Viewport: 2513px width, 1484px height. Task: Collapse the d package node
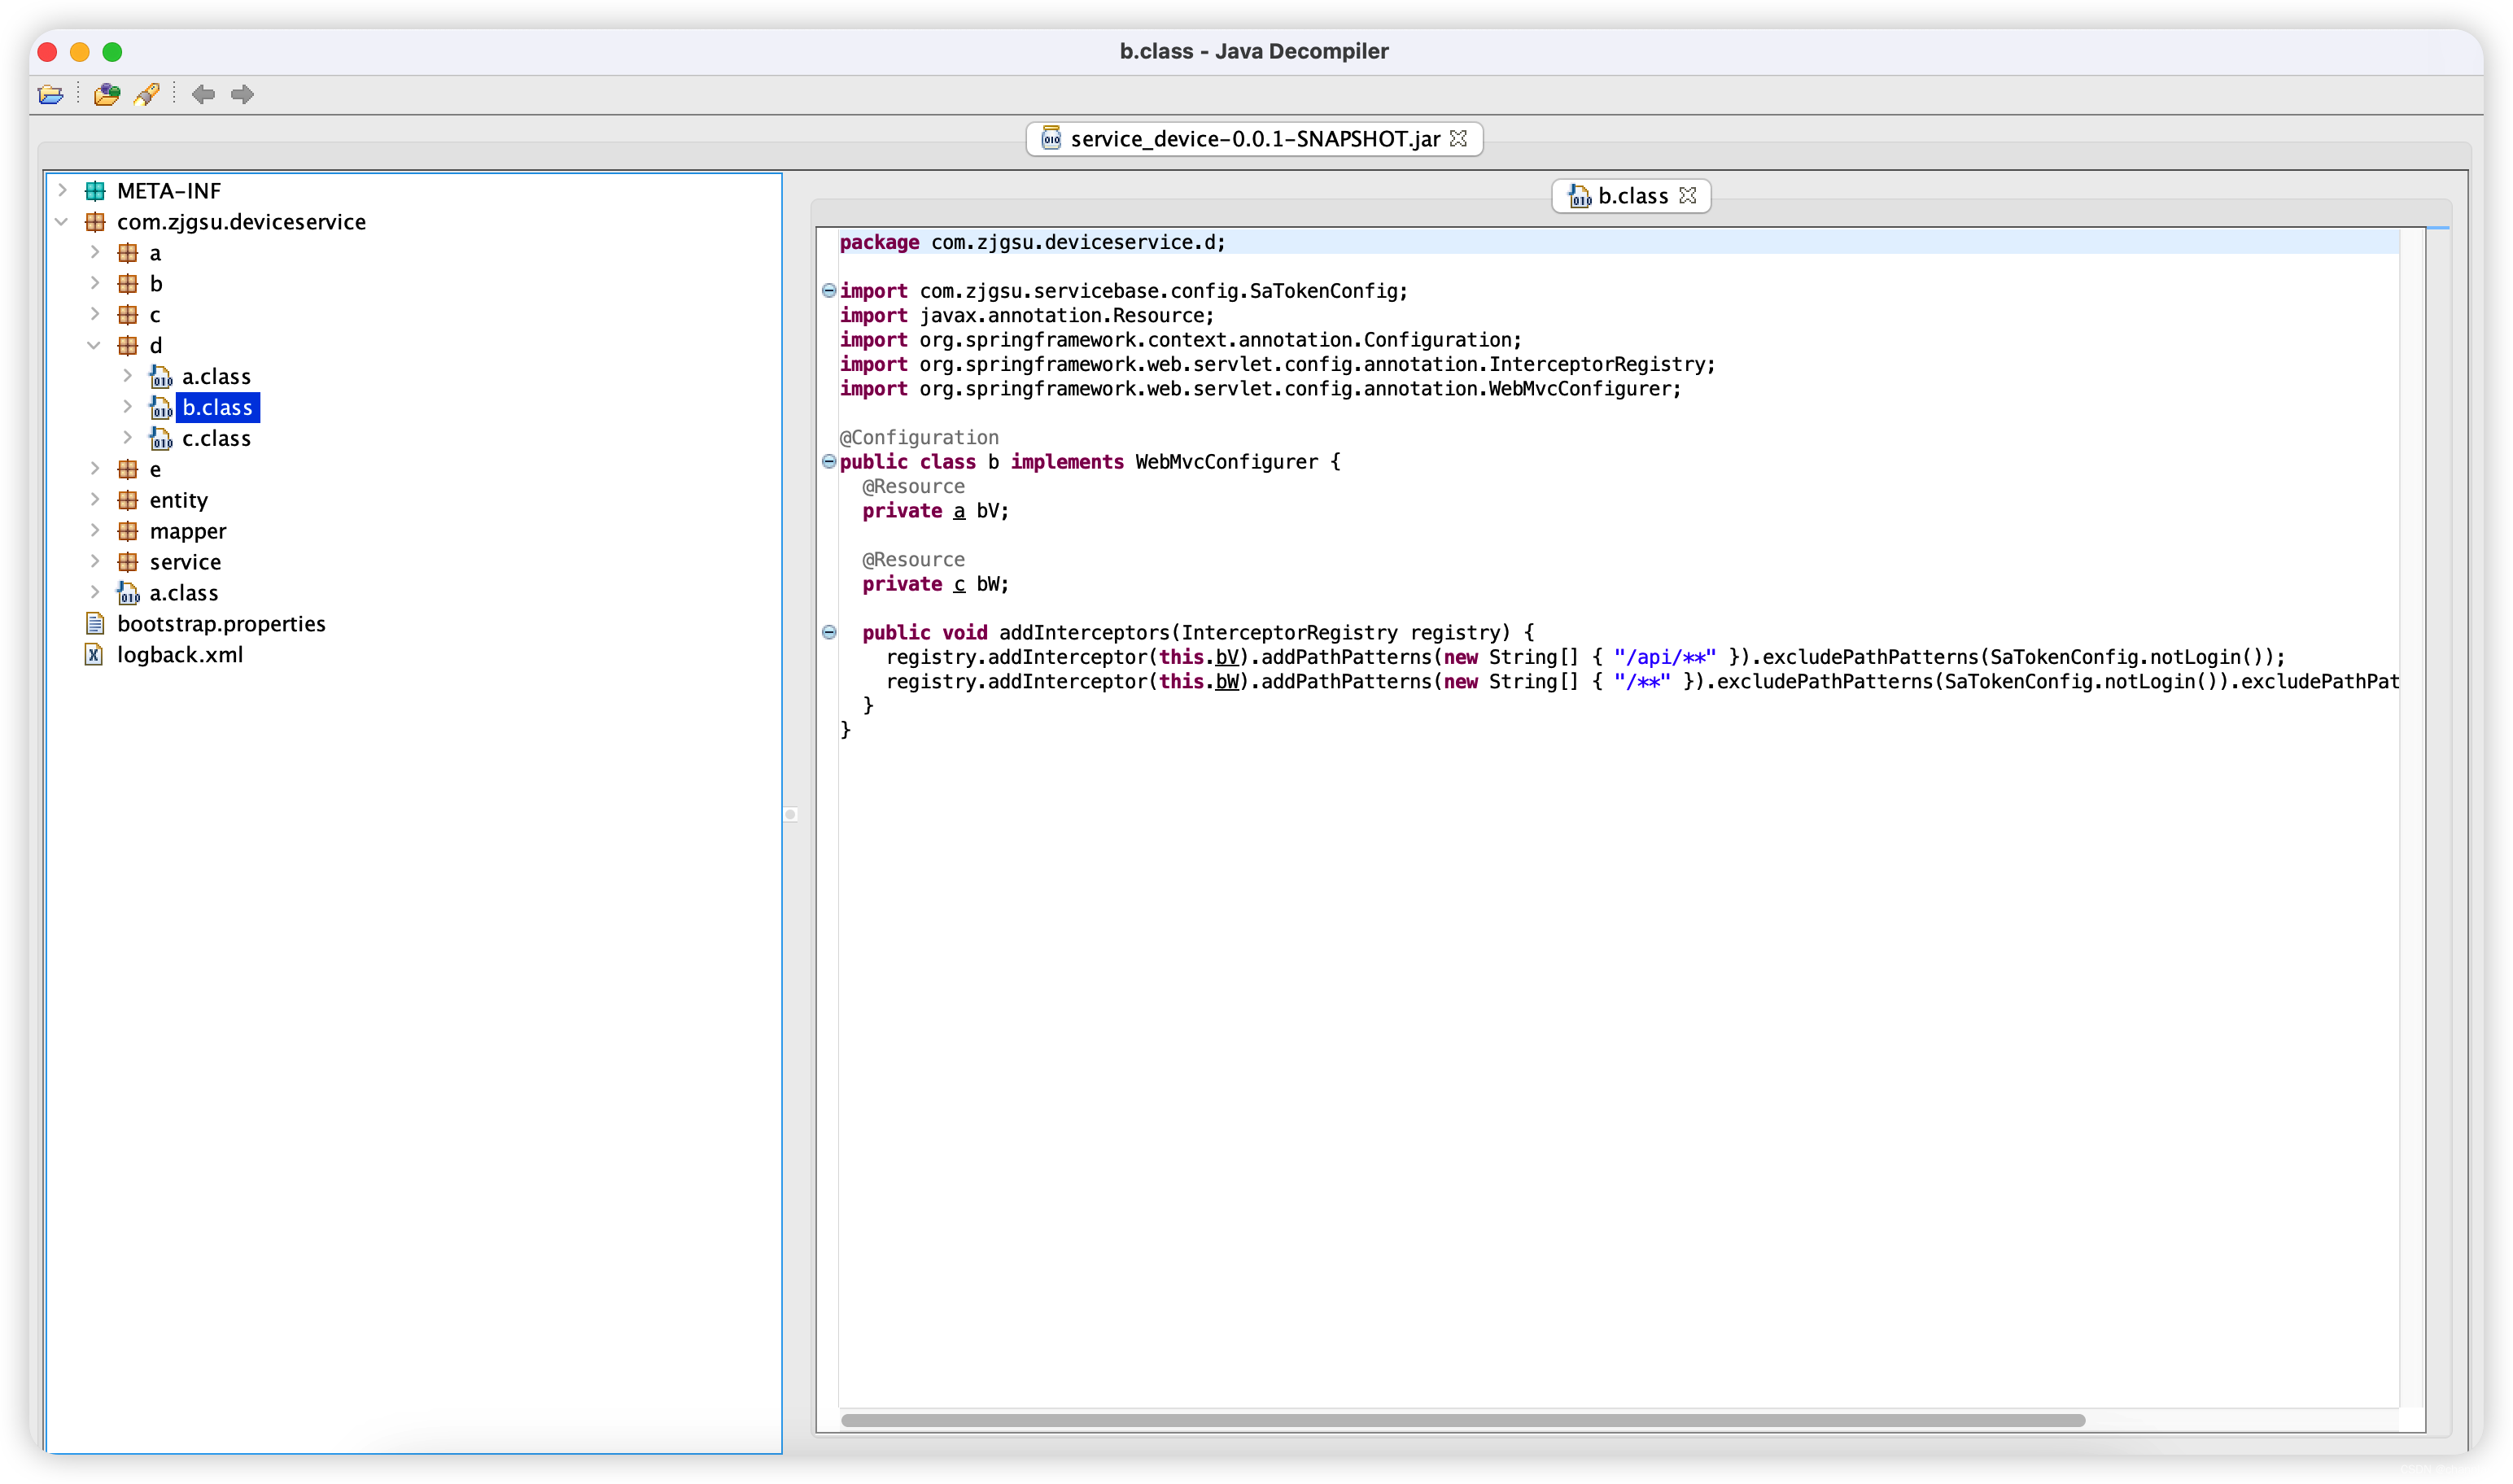[x=94, y=345]
